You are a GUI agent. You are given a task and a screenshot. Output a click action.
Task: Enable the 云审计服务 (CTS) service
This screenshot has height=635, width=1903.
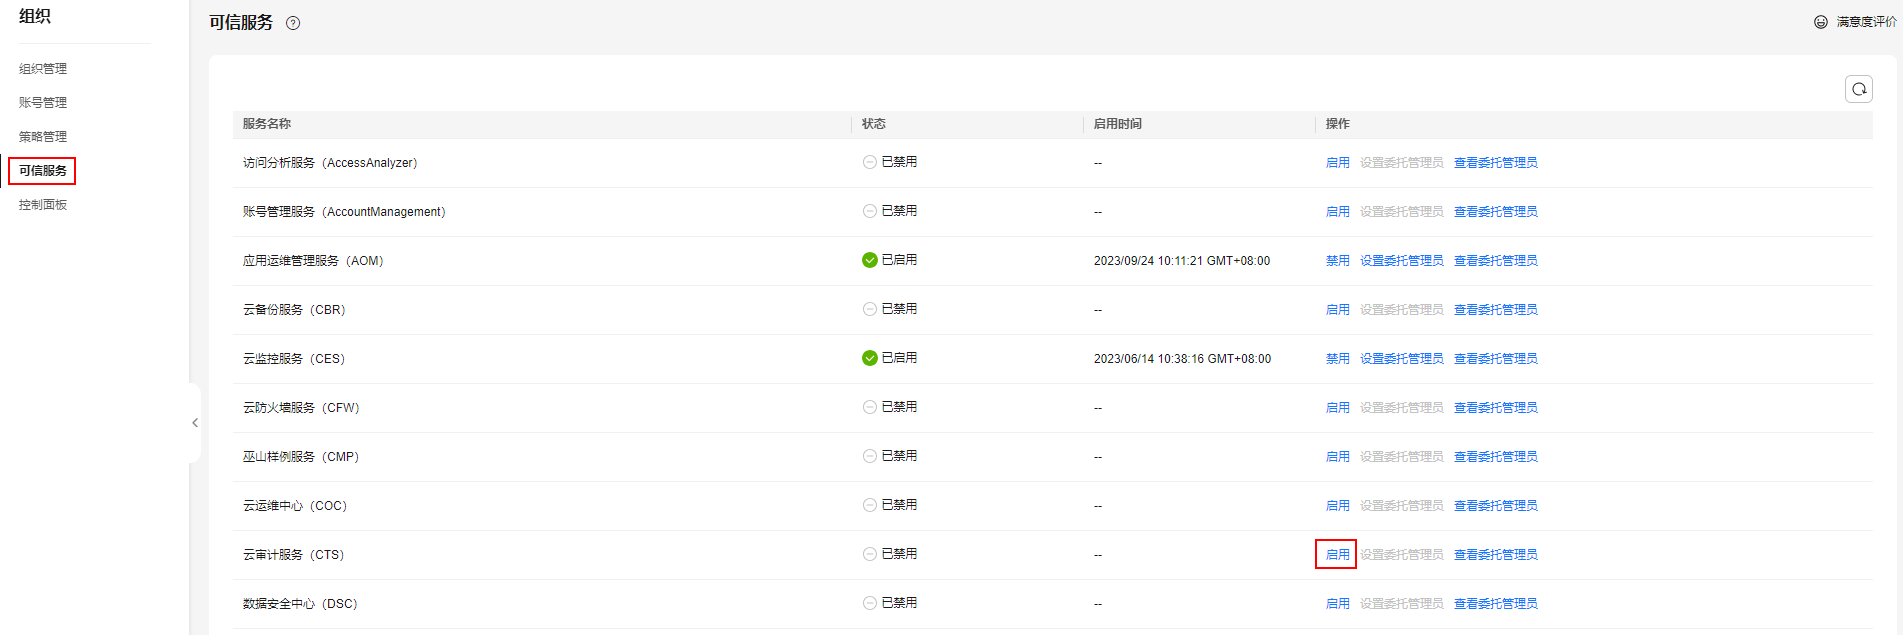[1337, 555]
